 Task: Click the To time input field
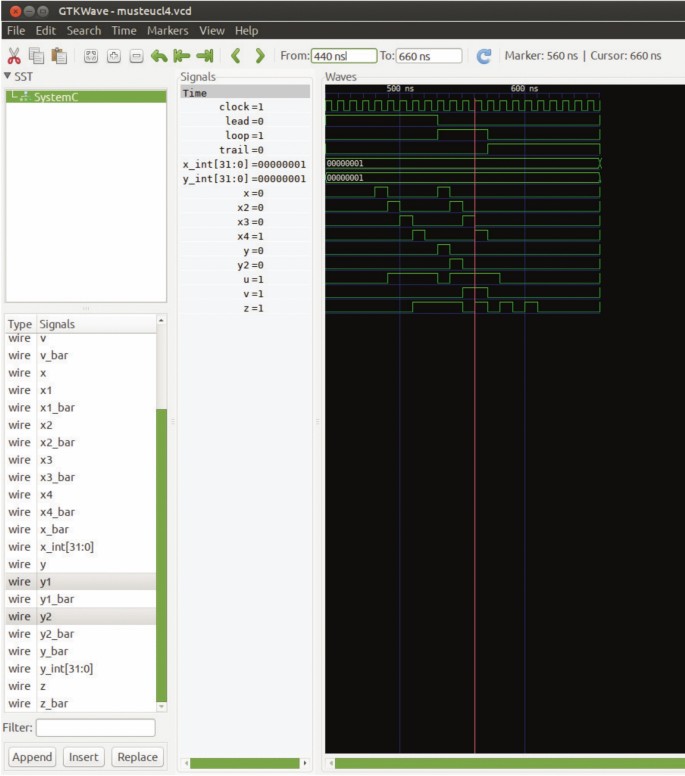[x=430, y=56]
